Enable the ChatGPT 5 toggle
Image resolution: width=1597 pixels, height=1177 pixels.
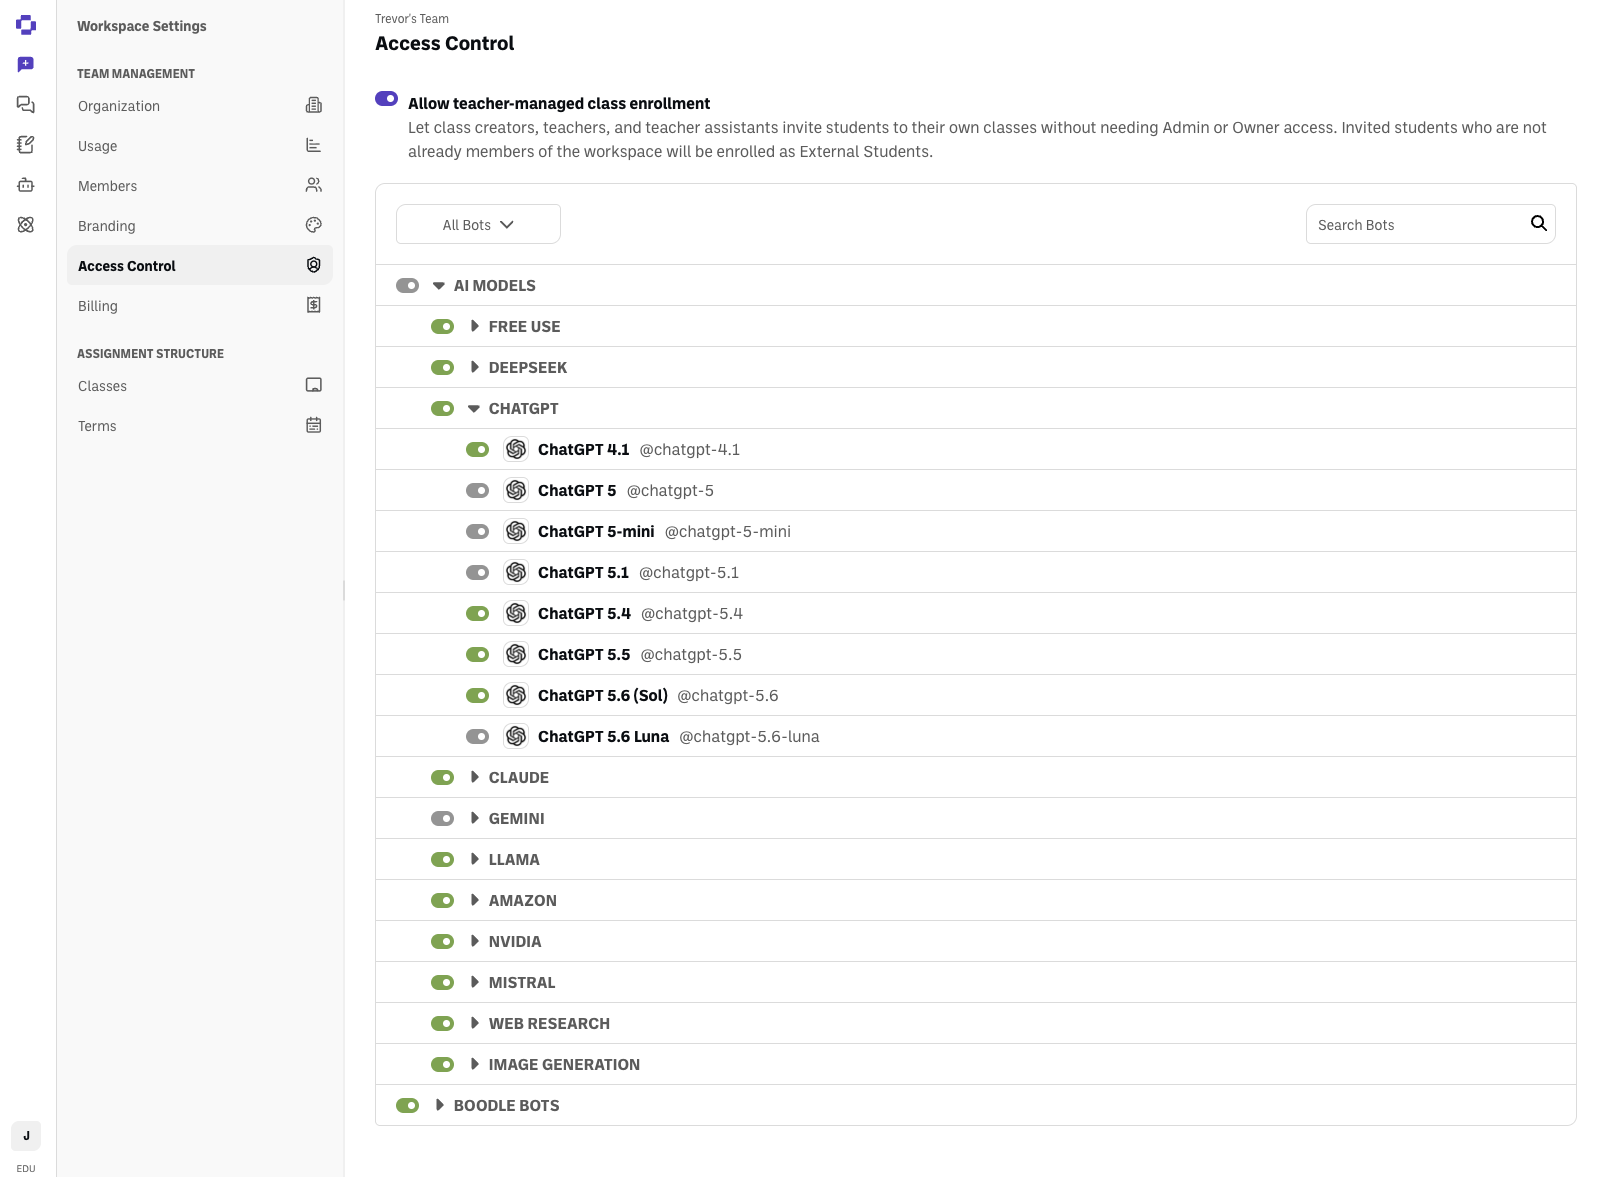point(478,490)
